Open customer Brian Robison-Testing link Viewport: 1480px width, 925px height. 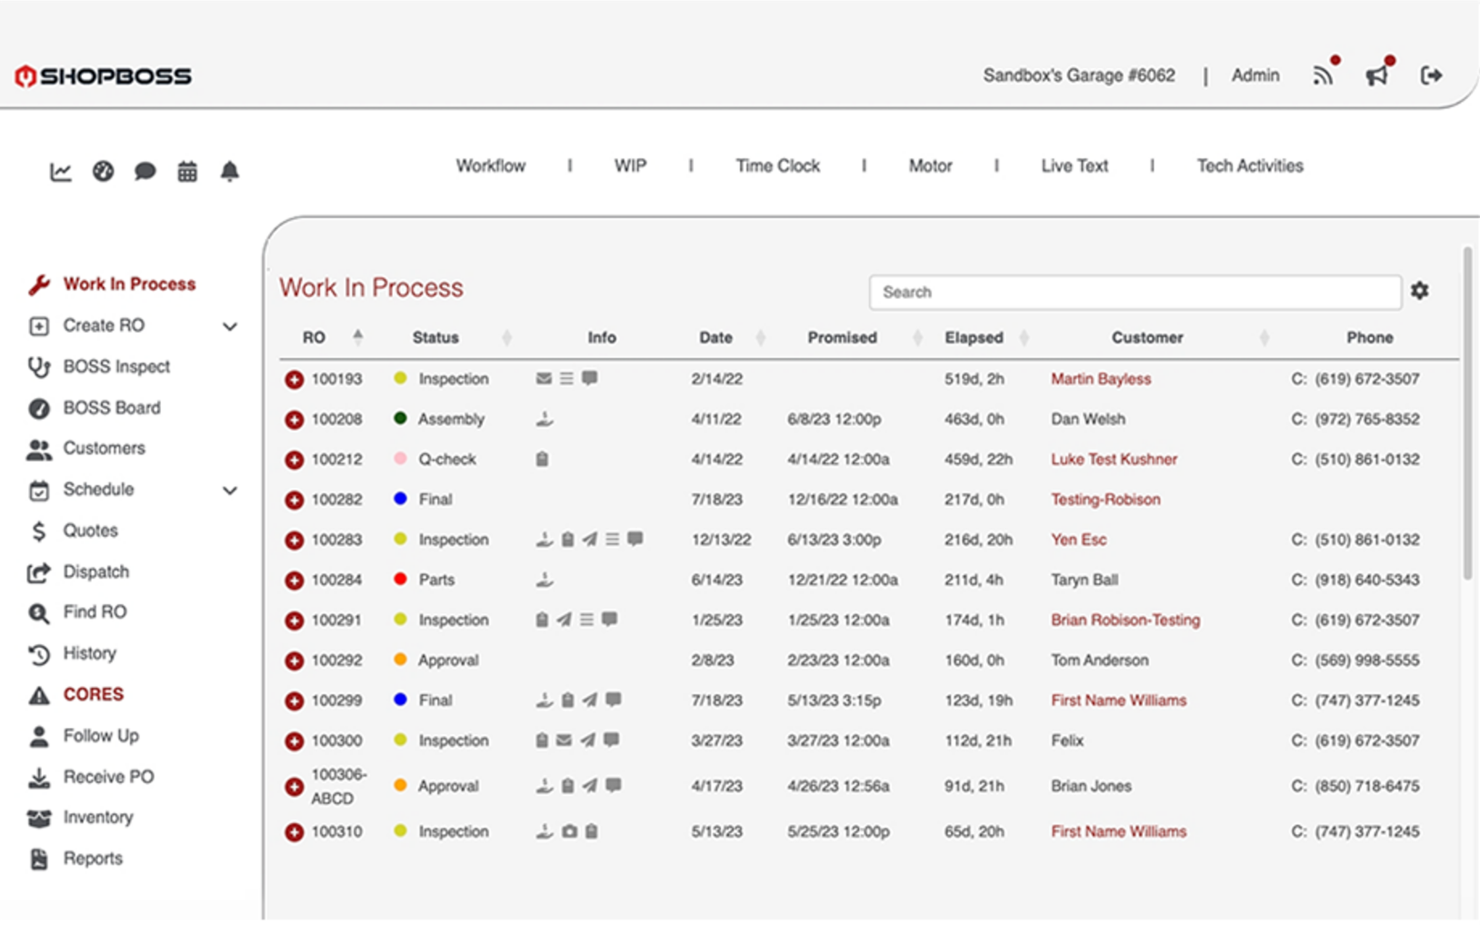[x=1126, y=620]
